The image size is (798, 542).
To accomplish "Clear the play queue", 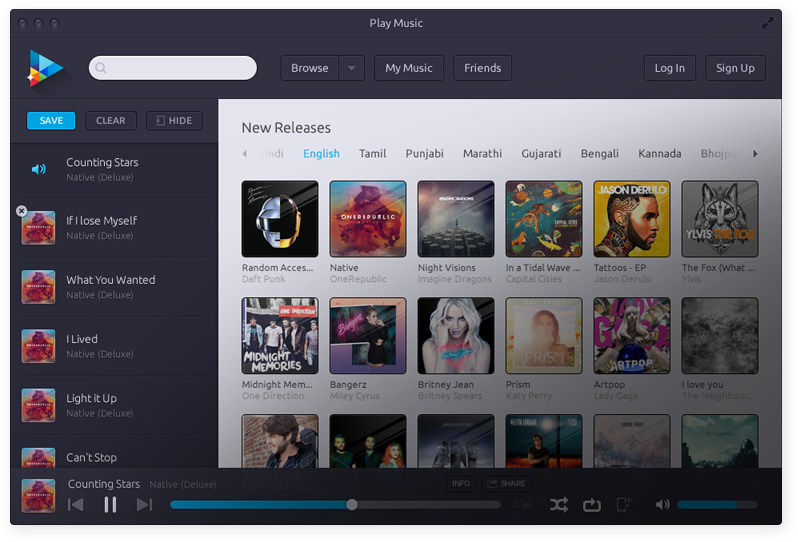I will pos(110,121).
